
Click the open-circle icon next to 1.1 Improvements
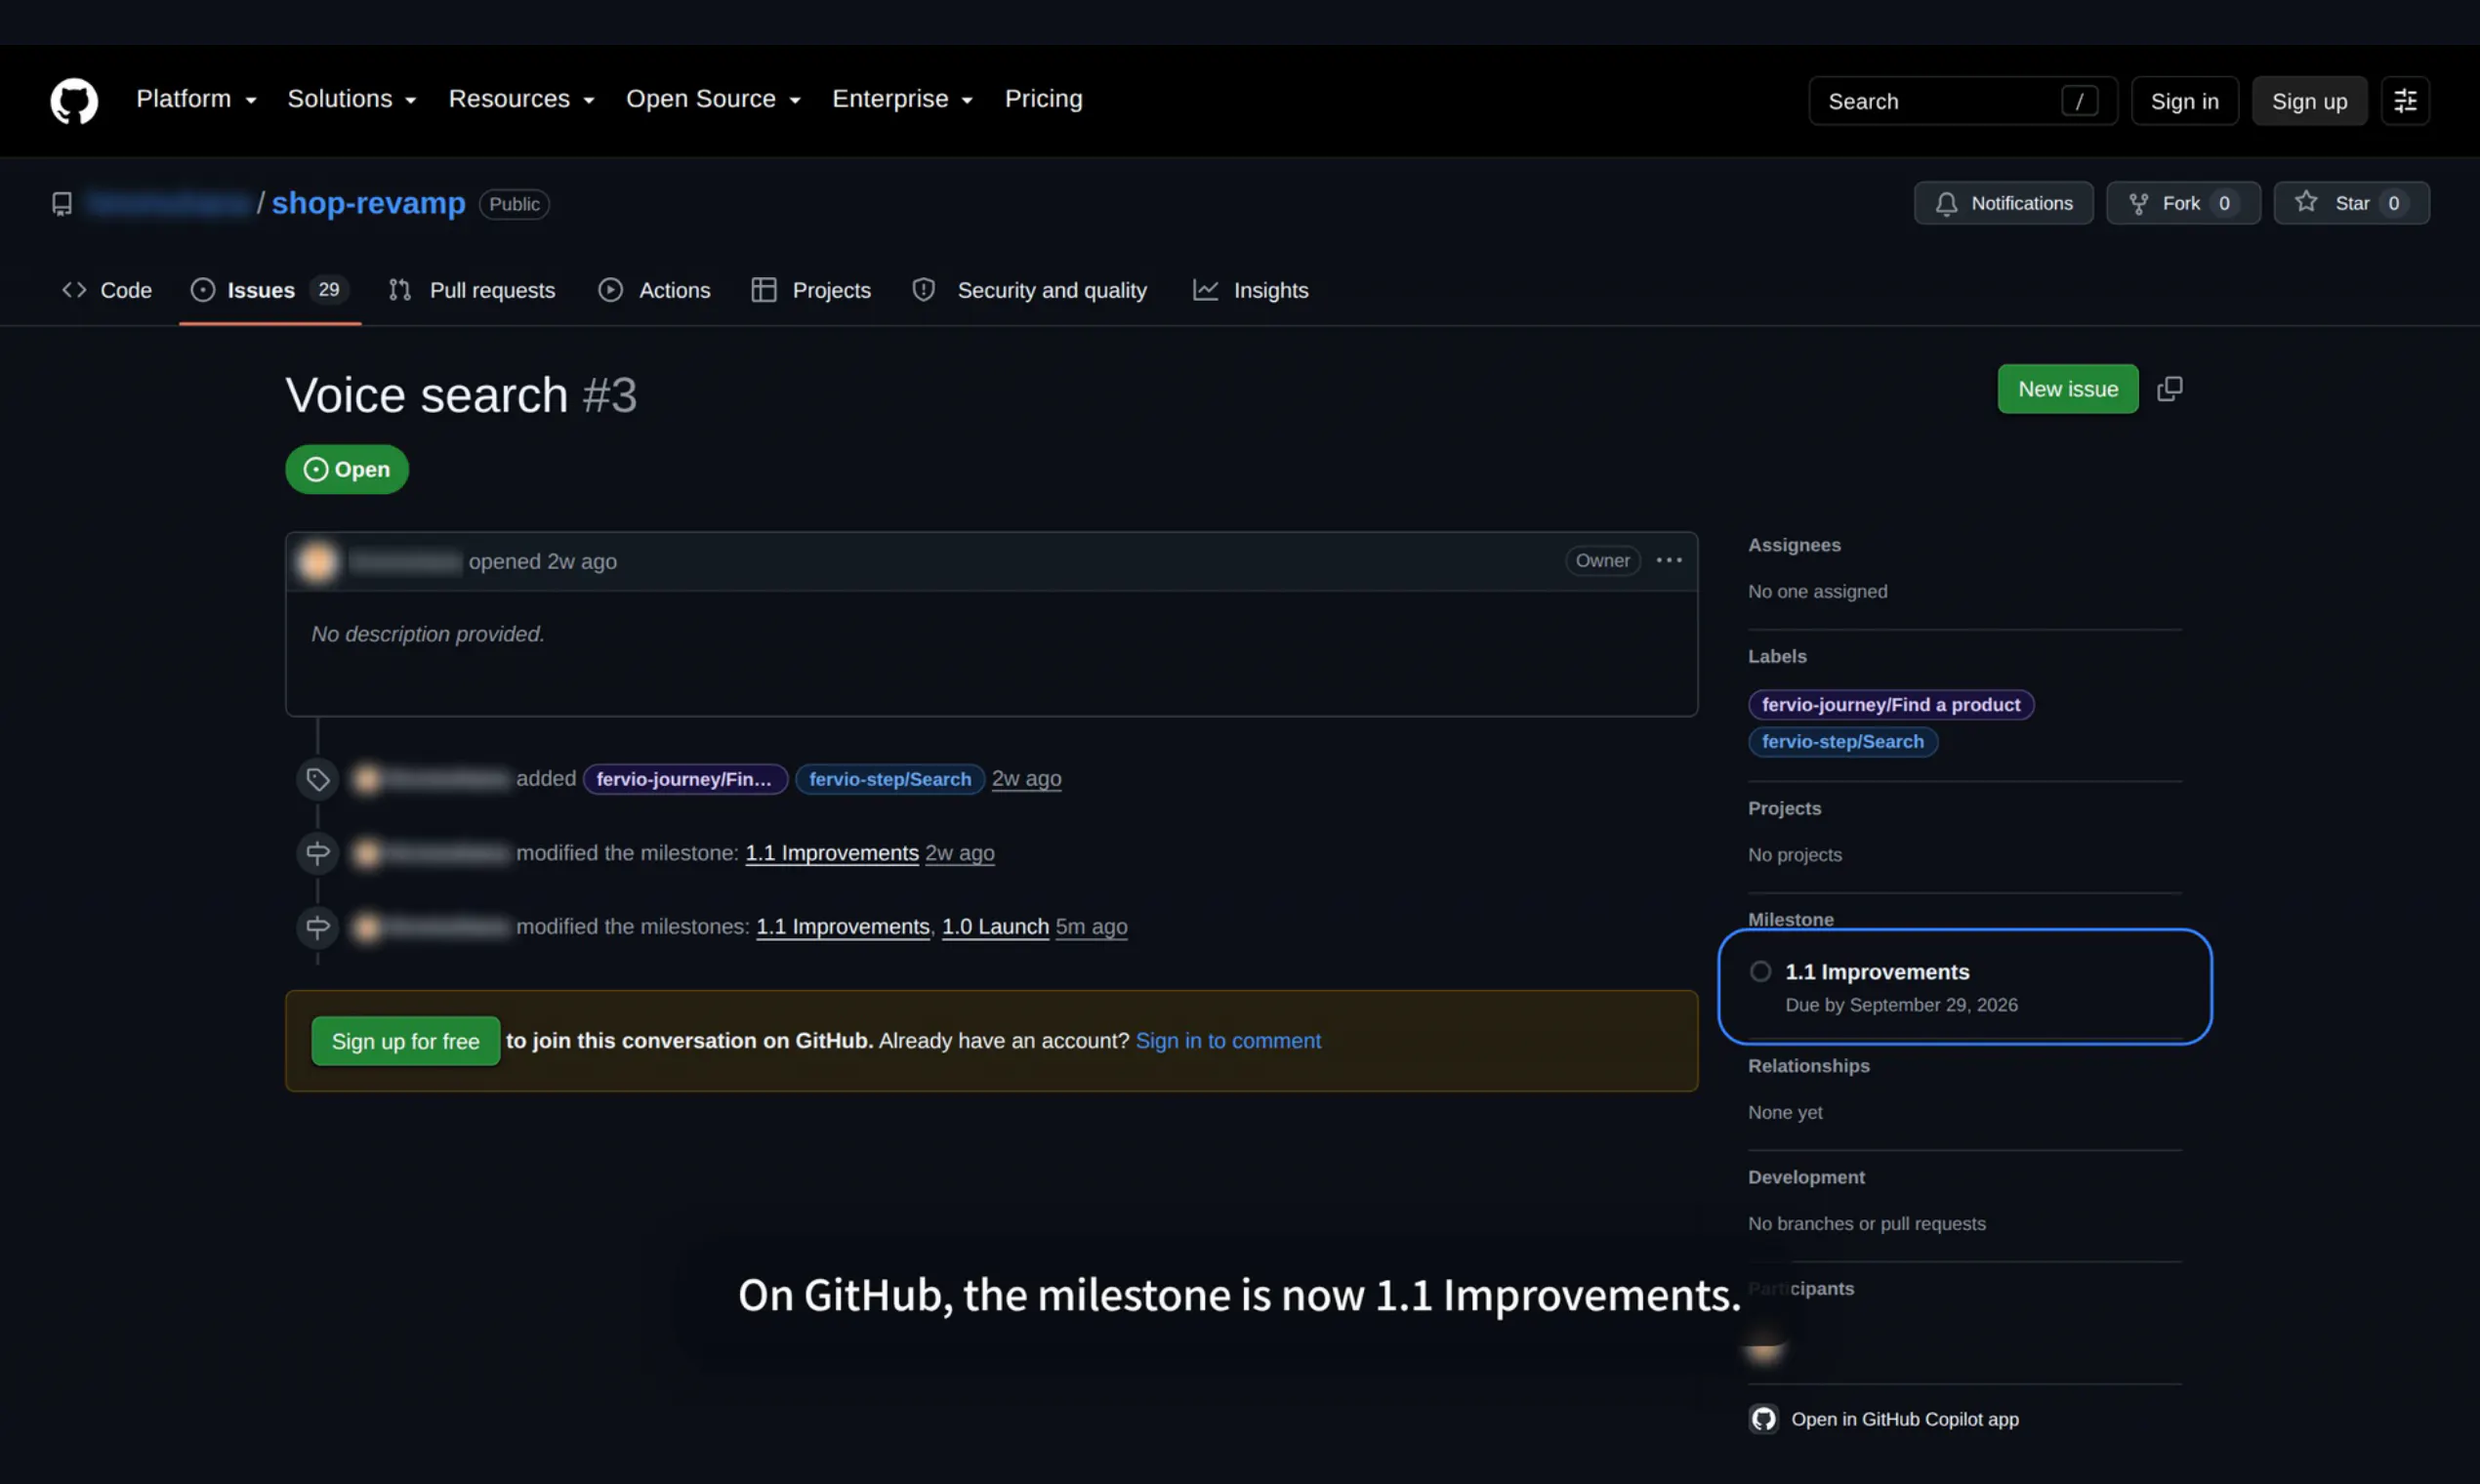pyautogui.click(x=1761, y=972)
